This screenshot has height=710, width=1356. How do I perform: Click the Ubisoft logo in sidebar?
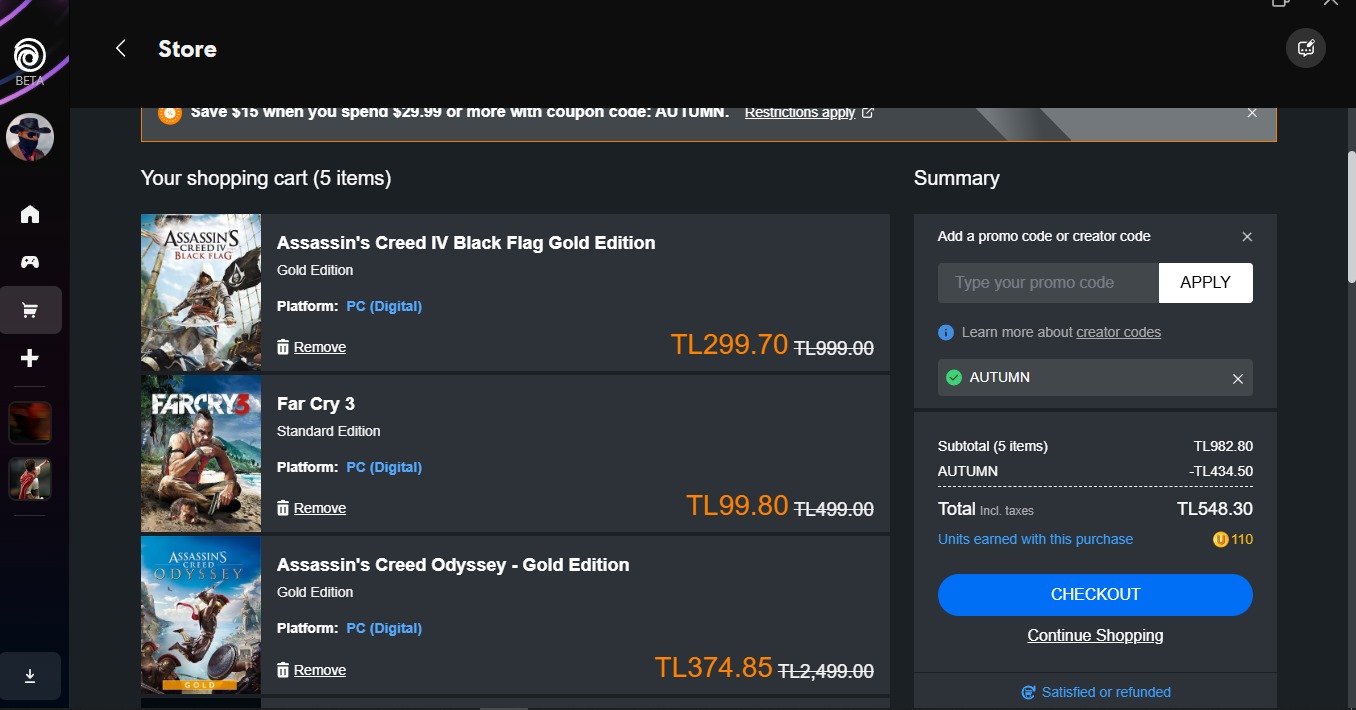click(x=30, y=54)
